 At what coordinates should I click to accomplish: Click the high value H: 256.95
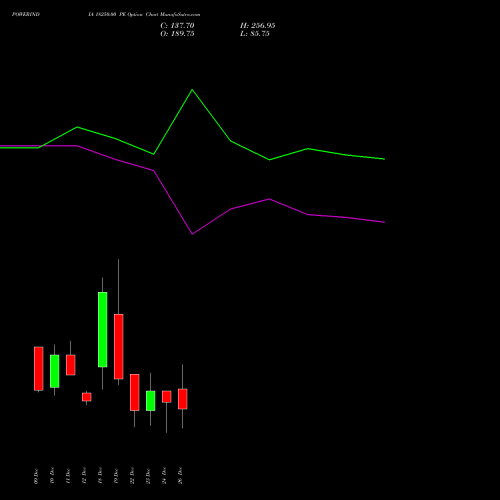[x=257, y=26]
